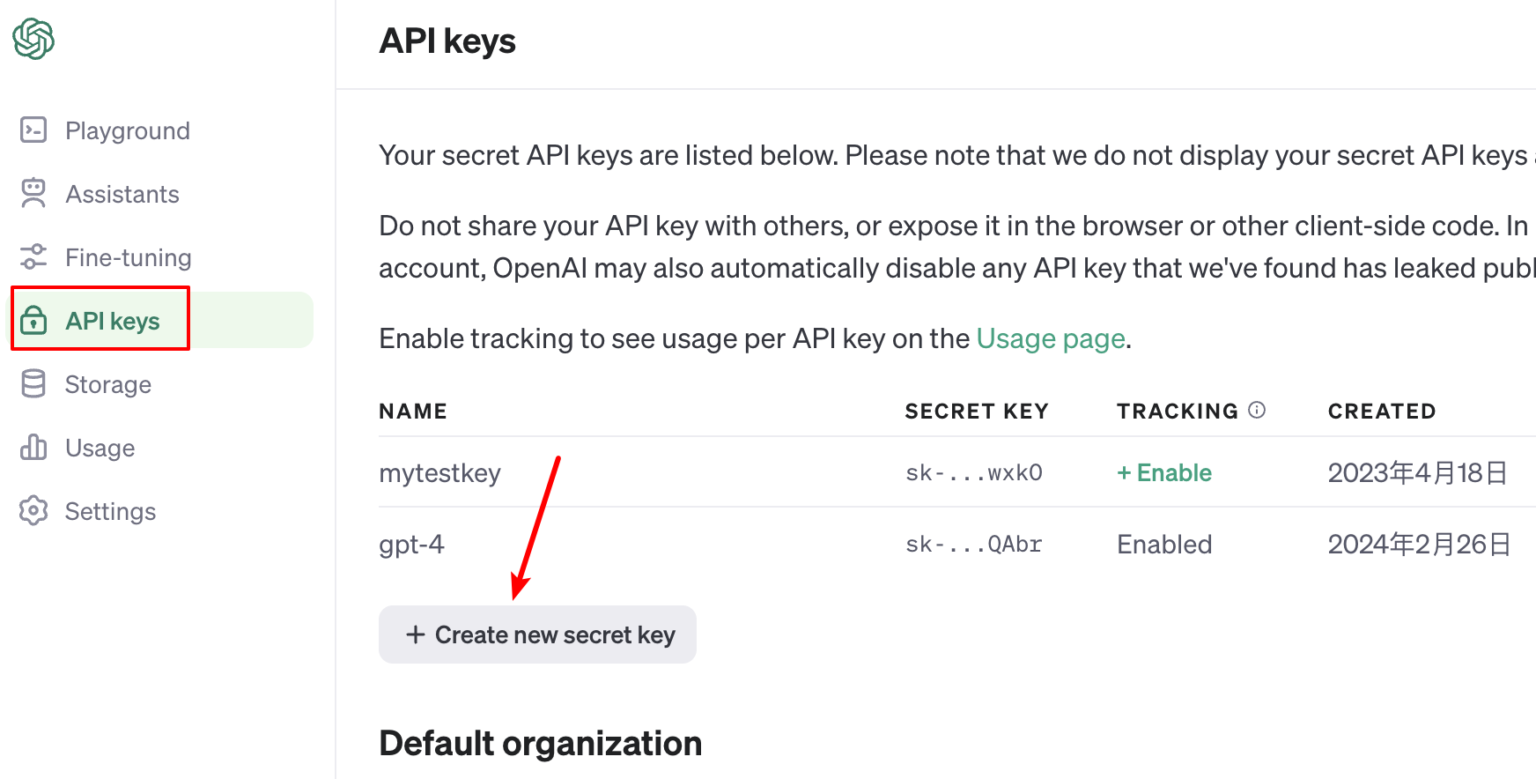
Task: Open the Fine-tuning sliders icon
Action: [34, 257]
